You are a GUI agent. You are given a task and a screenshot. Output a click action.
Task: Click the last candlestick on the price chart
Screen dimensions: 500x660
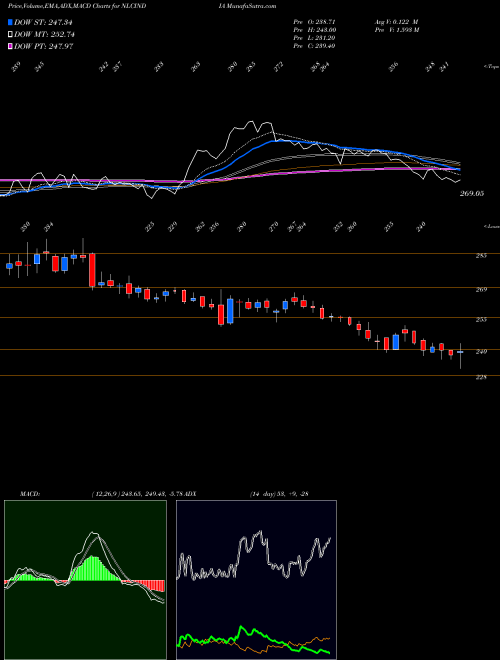coord(460,355)
